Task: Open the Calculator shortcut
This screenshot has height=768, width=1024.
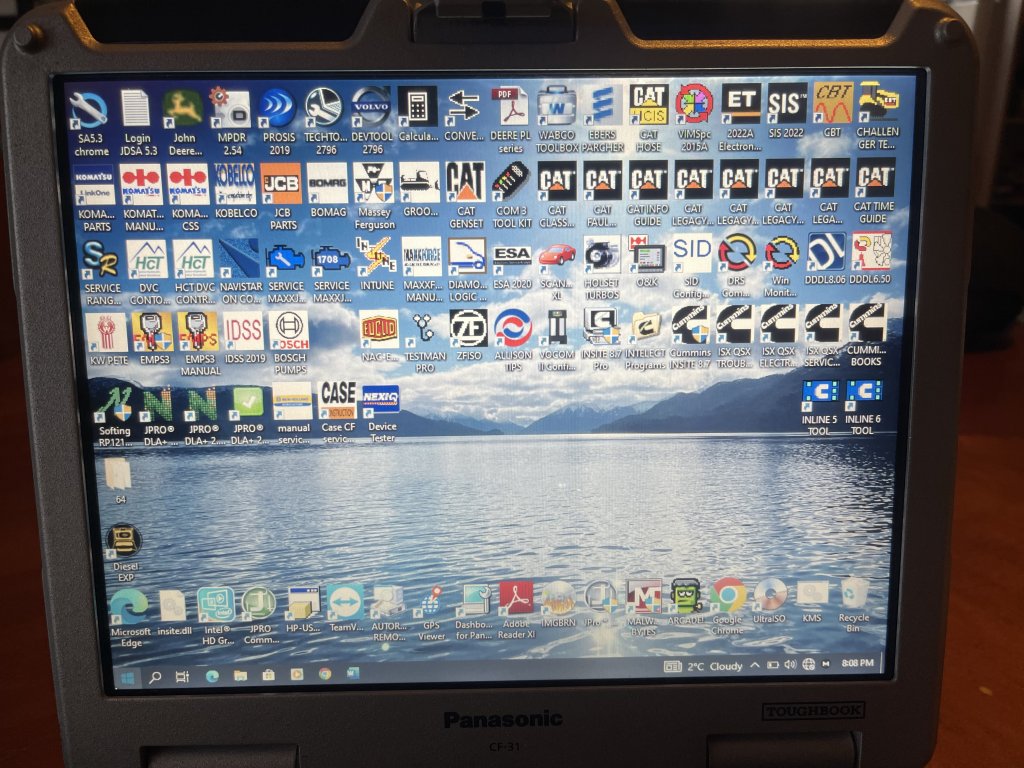Action: [x=418, y=107]
